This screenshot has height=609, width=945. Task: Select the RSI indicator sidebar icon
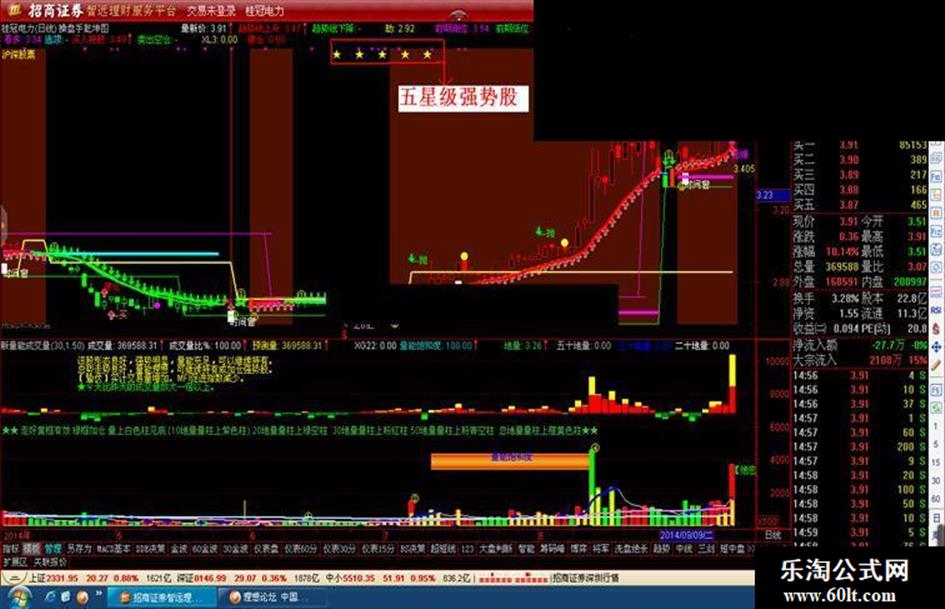(x=935, y=310)
